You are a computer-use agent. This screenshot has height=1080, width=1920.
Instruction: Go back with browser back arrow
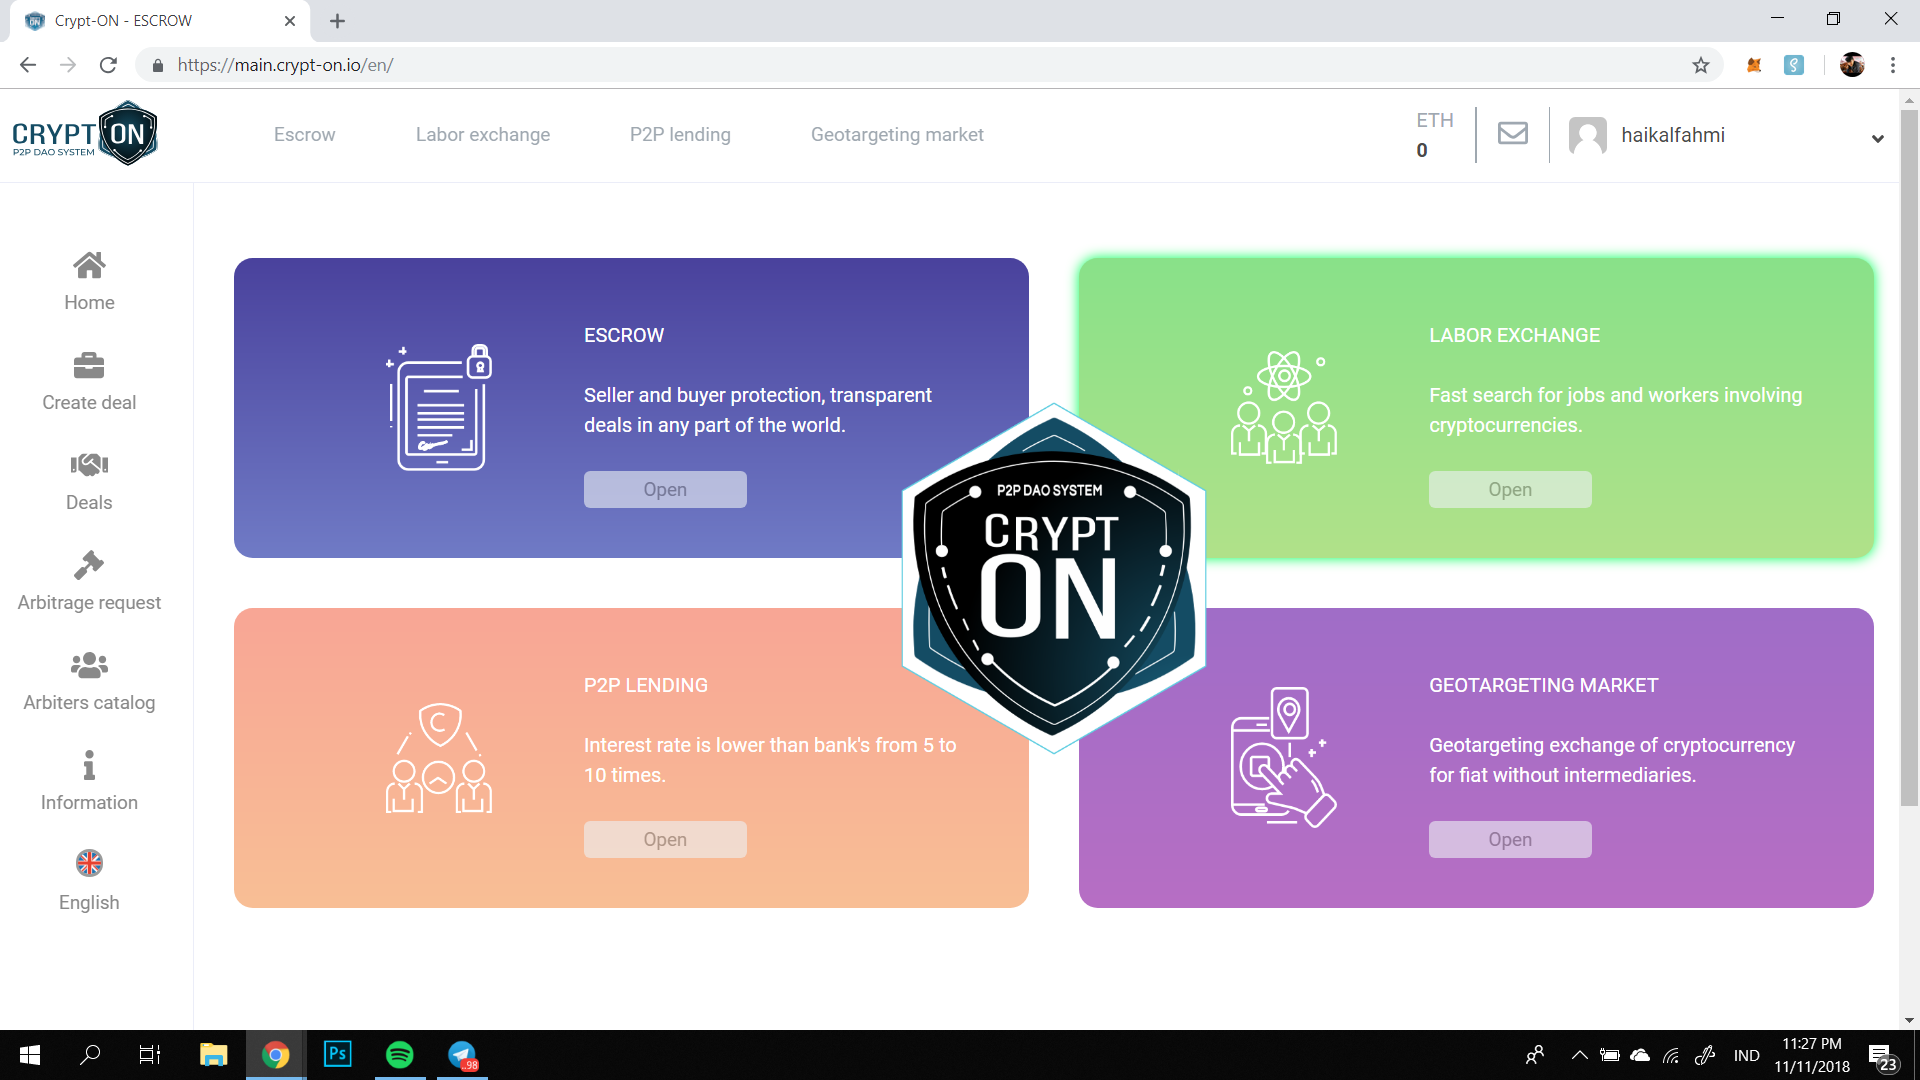(x=28, y=65)
